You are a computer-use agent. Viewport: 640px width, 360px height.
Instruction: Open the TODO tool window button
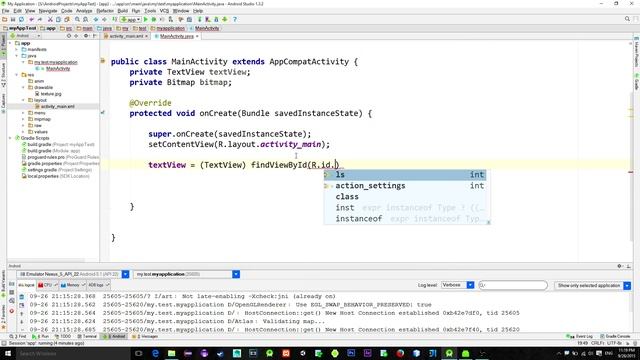click(x=63, y=336)
